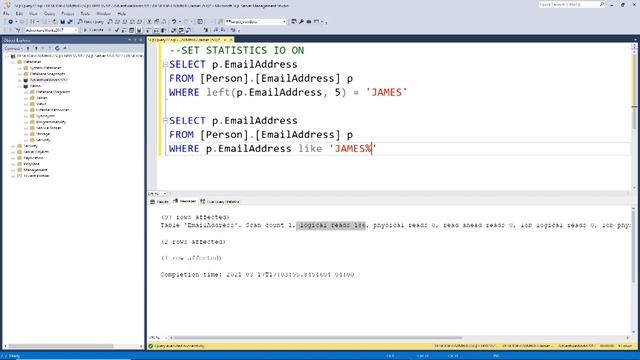Switch to the Live Query Statistics tab

(220, 202)
